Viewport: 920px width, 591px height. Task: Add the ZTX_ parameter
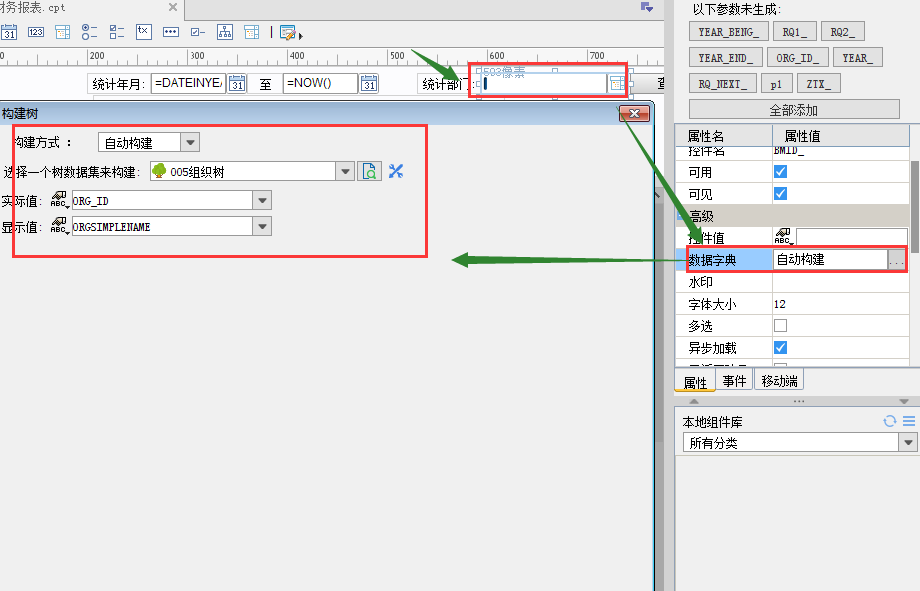pos(818,83)
